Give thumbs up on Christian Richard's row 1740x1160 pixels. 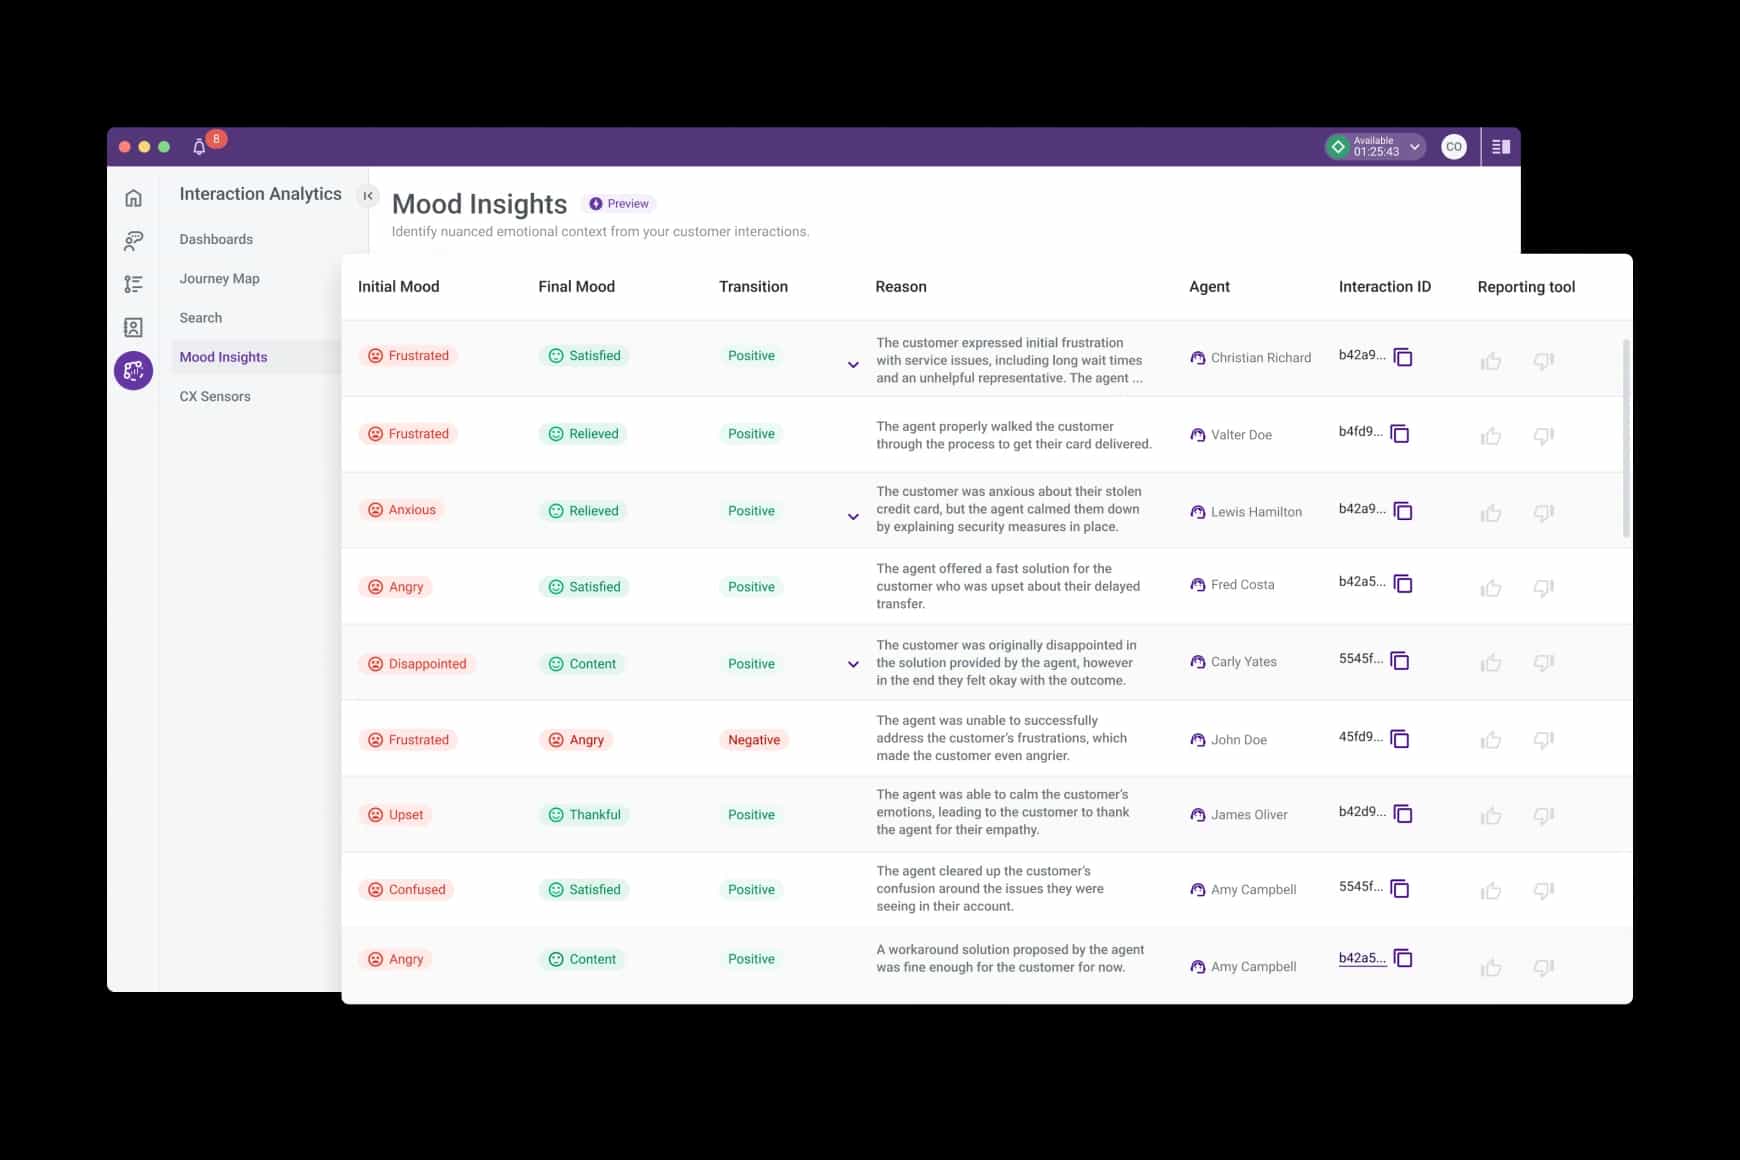coord(1491,362)
